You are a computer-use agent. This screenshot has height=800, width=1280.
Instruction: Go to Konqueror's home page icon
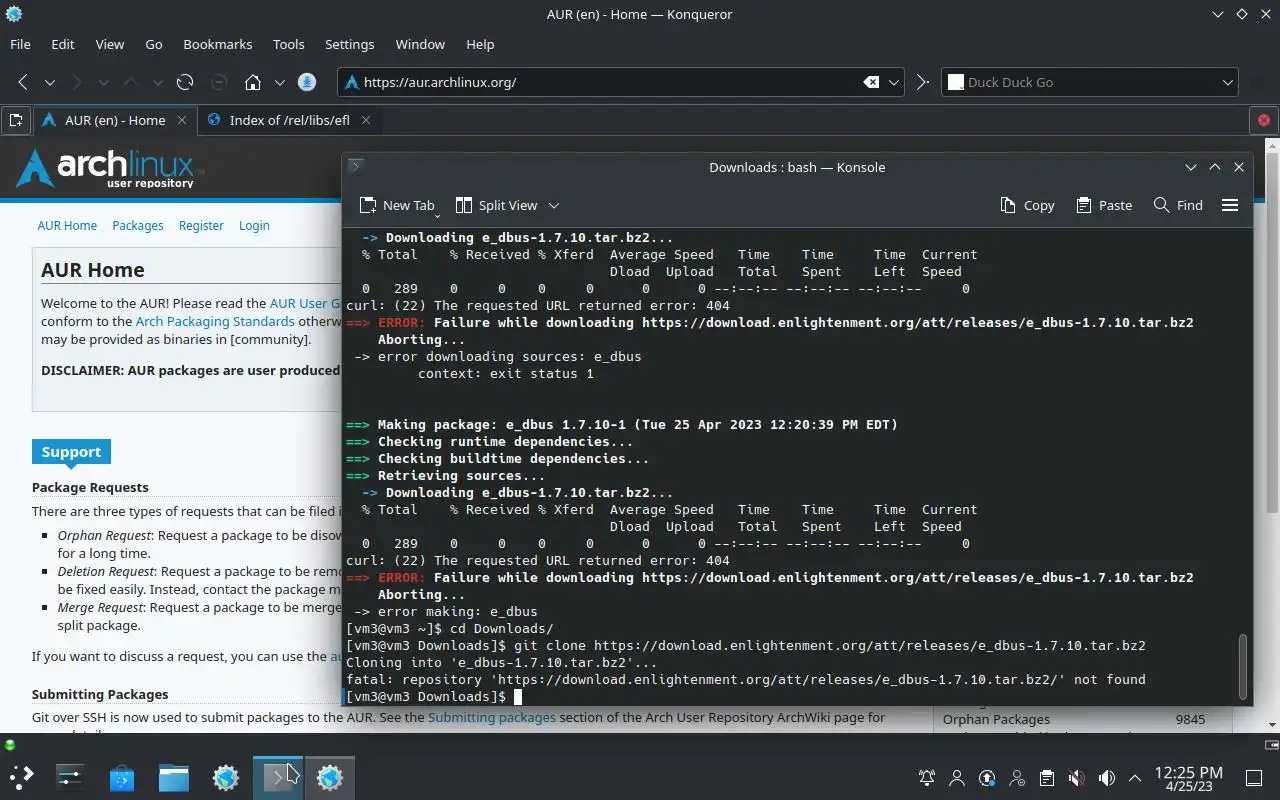pyautogui.click(x=253, y=82)
